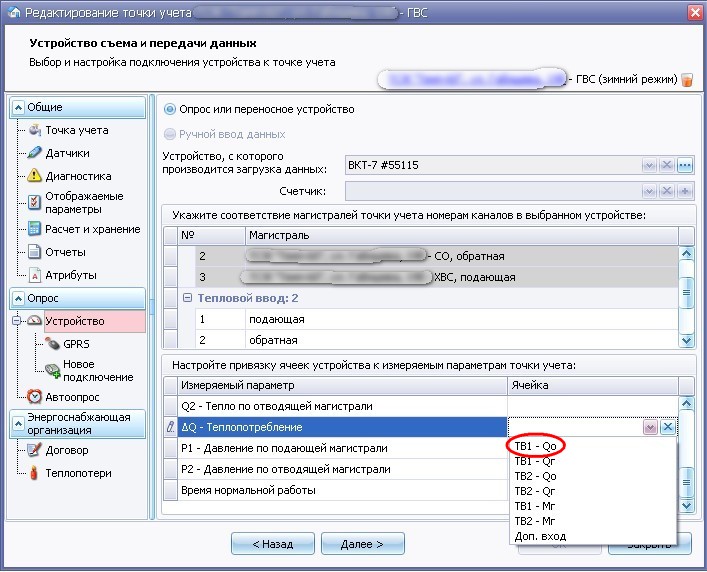Clear the Счетчик field
This screenshot has height=572, width=707.
(666, 191)
